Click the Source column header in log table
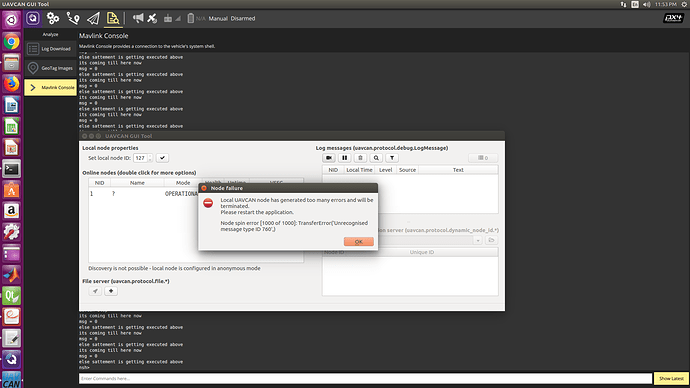 (x=407, y=170)
